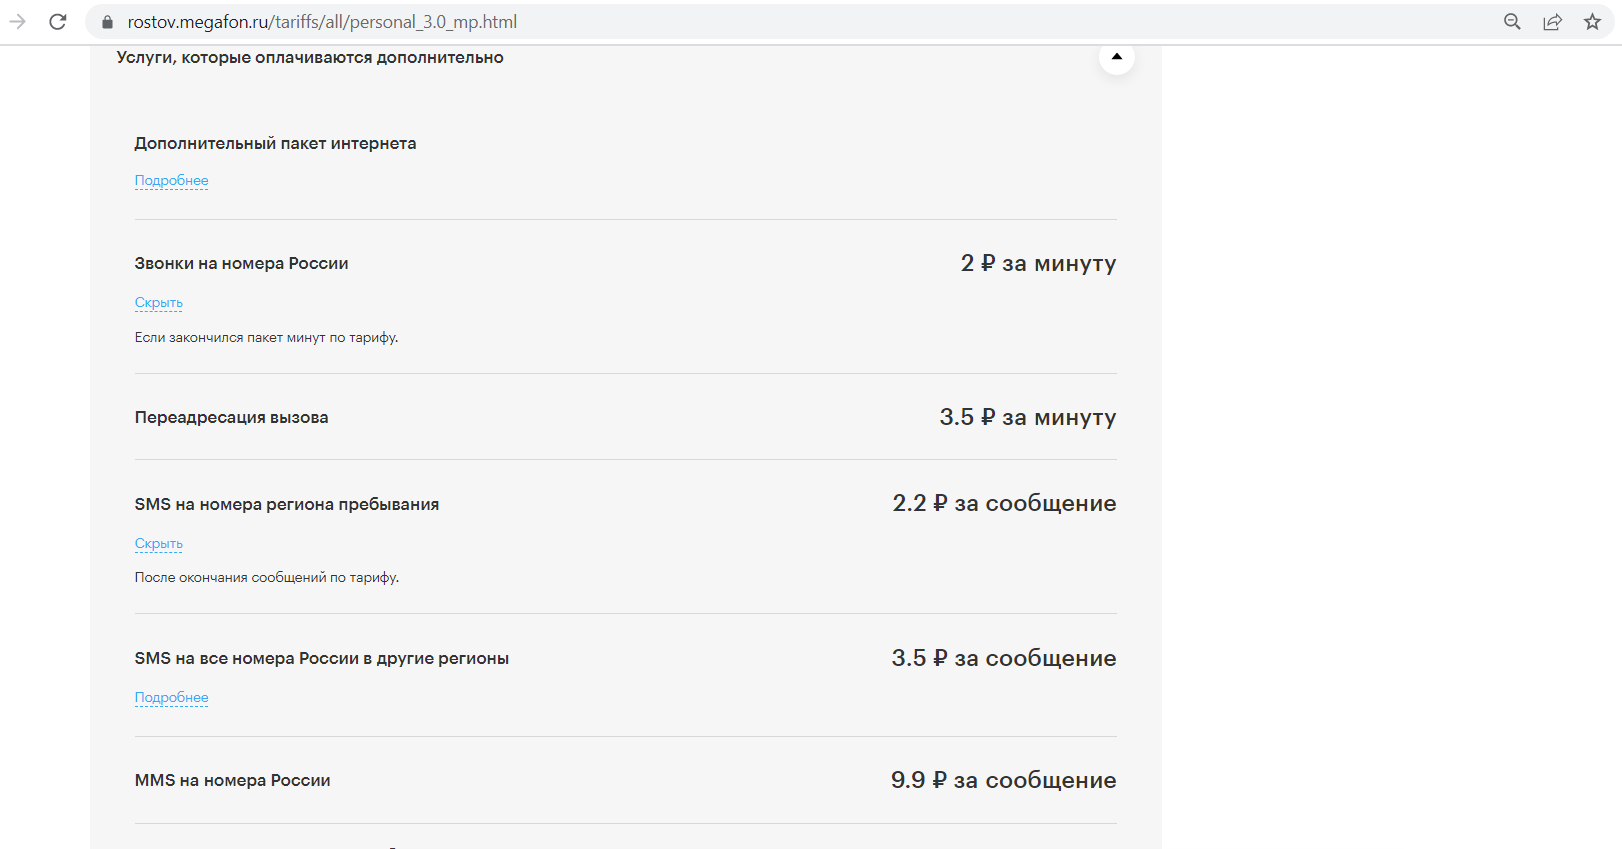The height and width of the screenshot is (849, 1622).
Task: Click the share page icon
Action: pos(1552,22)
